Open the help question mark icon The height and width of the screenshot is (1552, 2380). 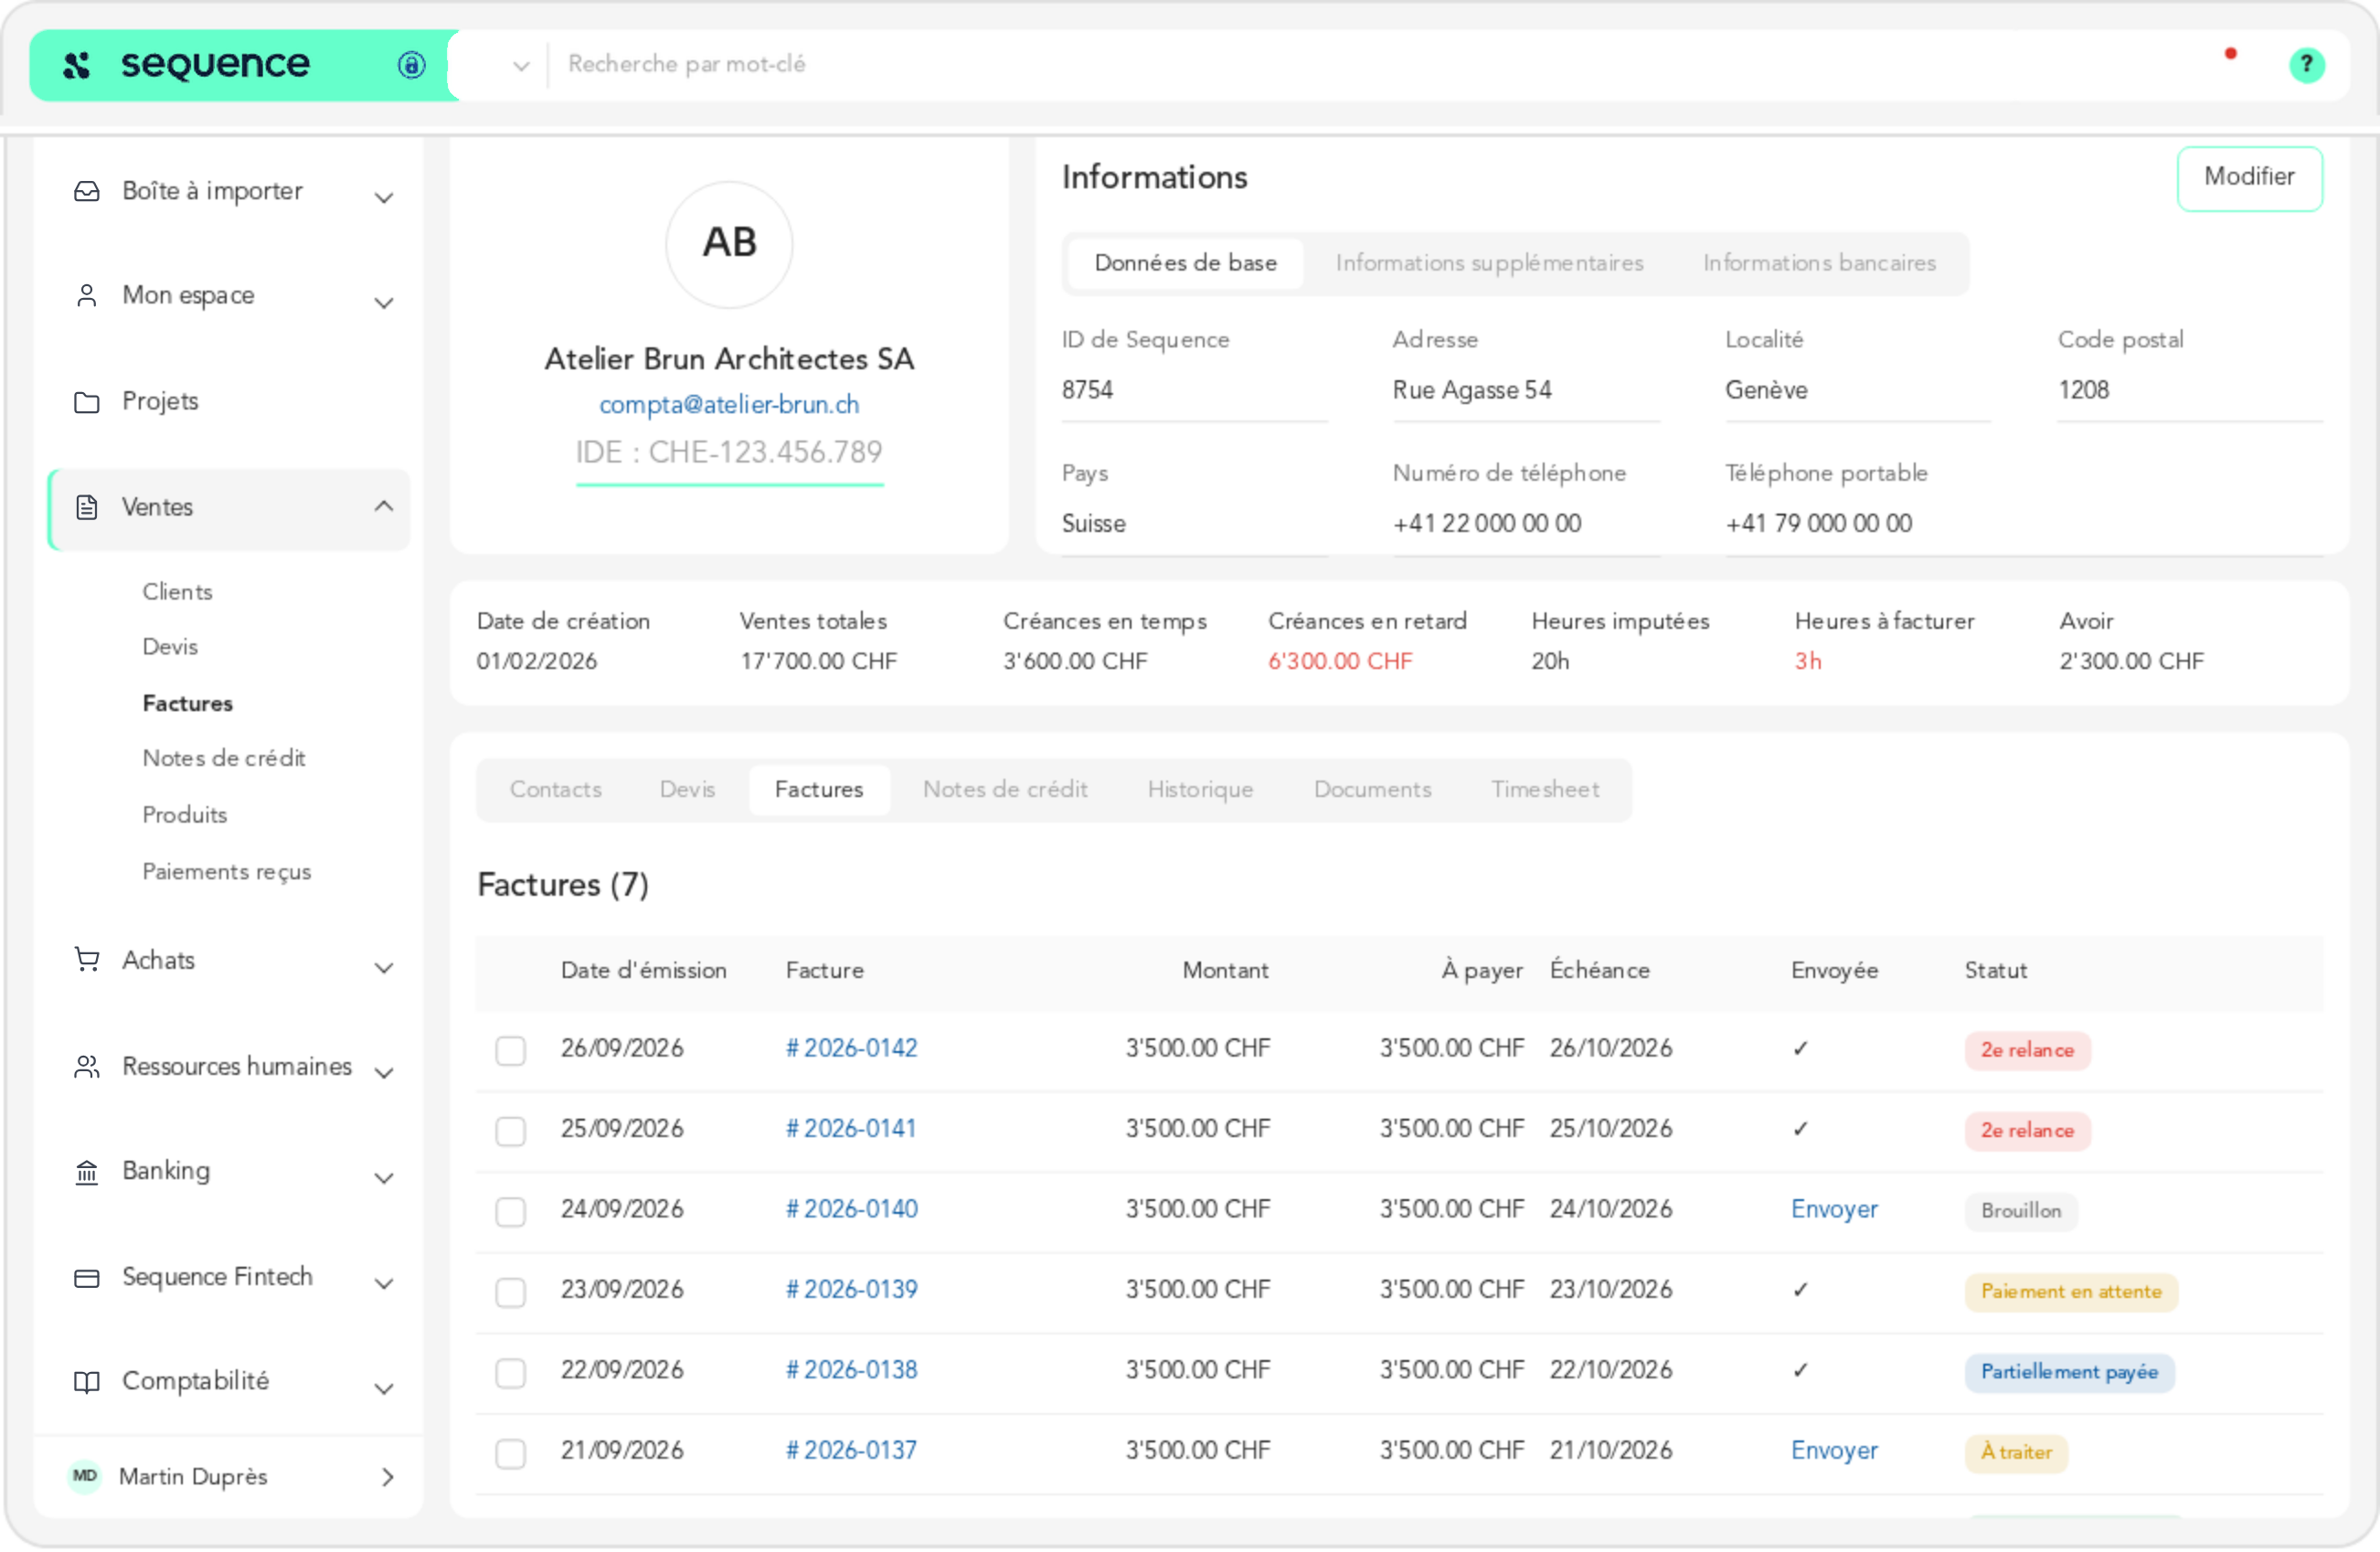(2306, 65)
